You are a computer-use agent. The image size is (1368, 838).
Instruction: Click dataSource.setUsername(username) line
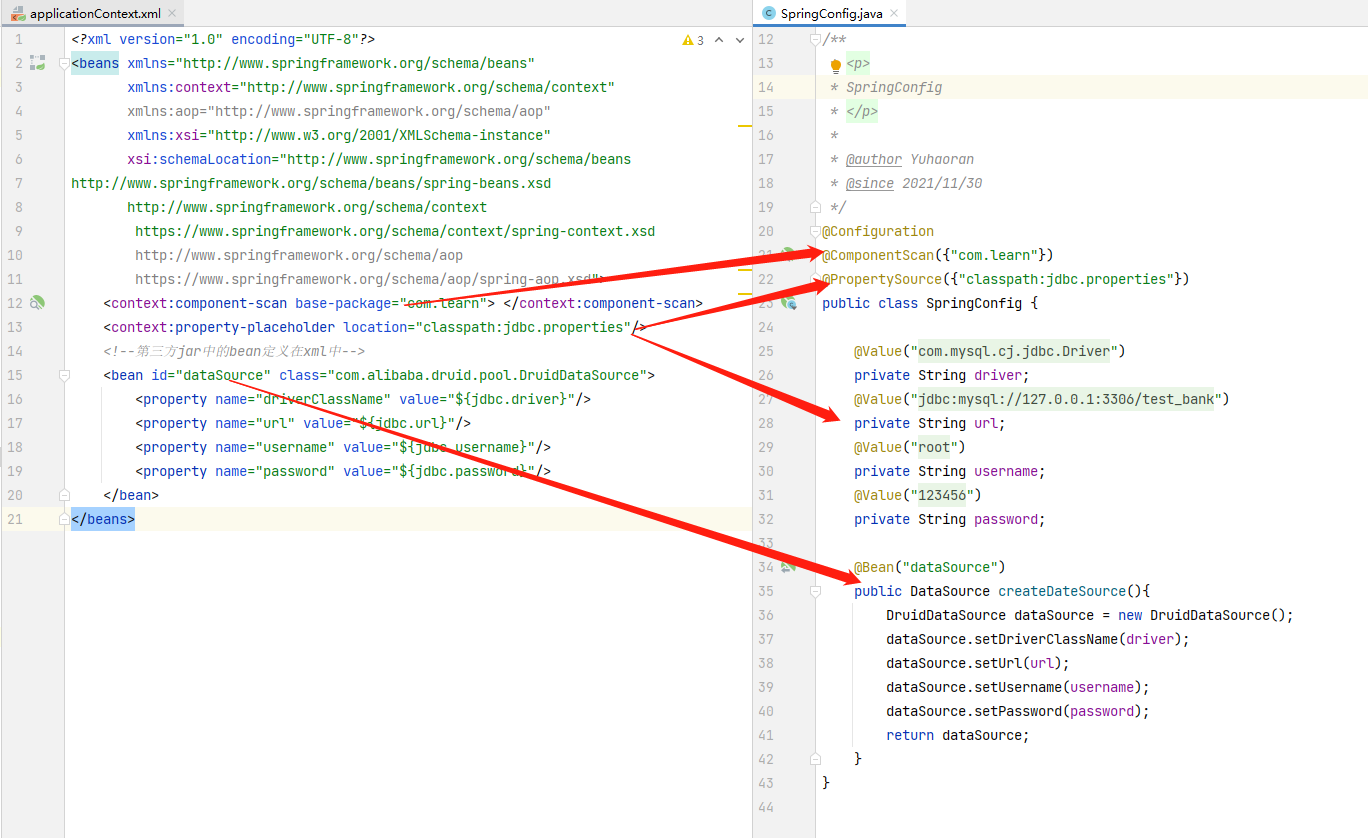coord(1018,687)
